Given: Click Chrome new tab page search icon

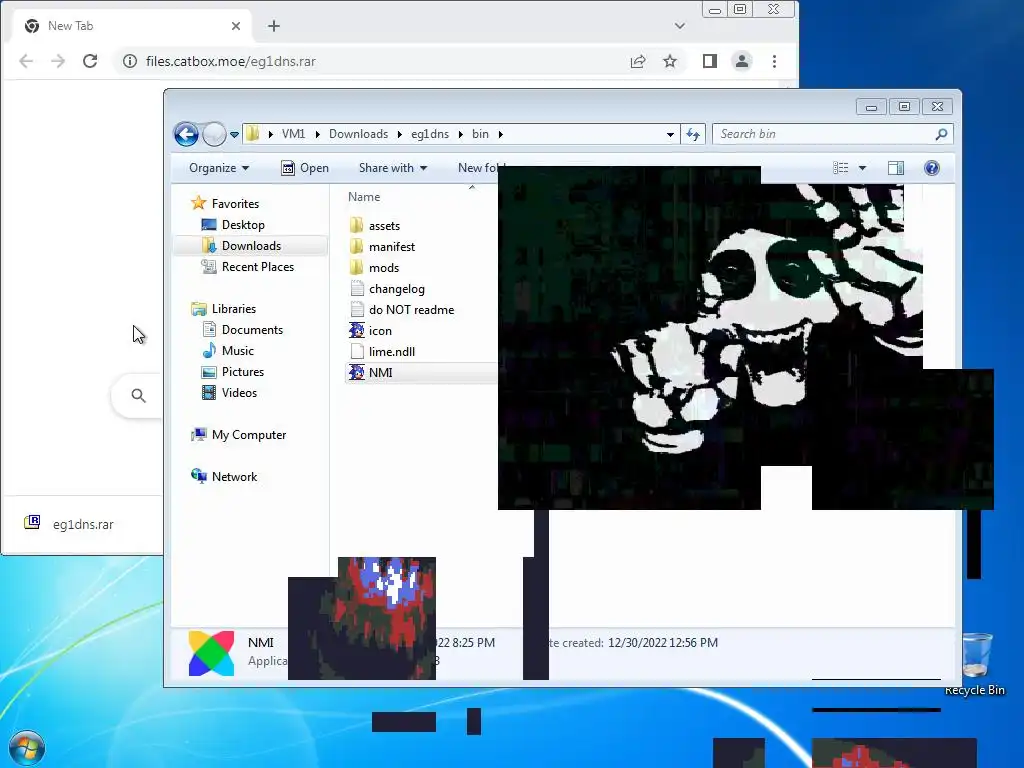Looking at the screenshot, I should tap(138, 395).
